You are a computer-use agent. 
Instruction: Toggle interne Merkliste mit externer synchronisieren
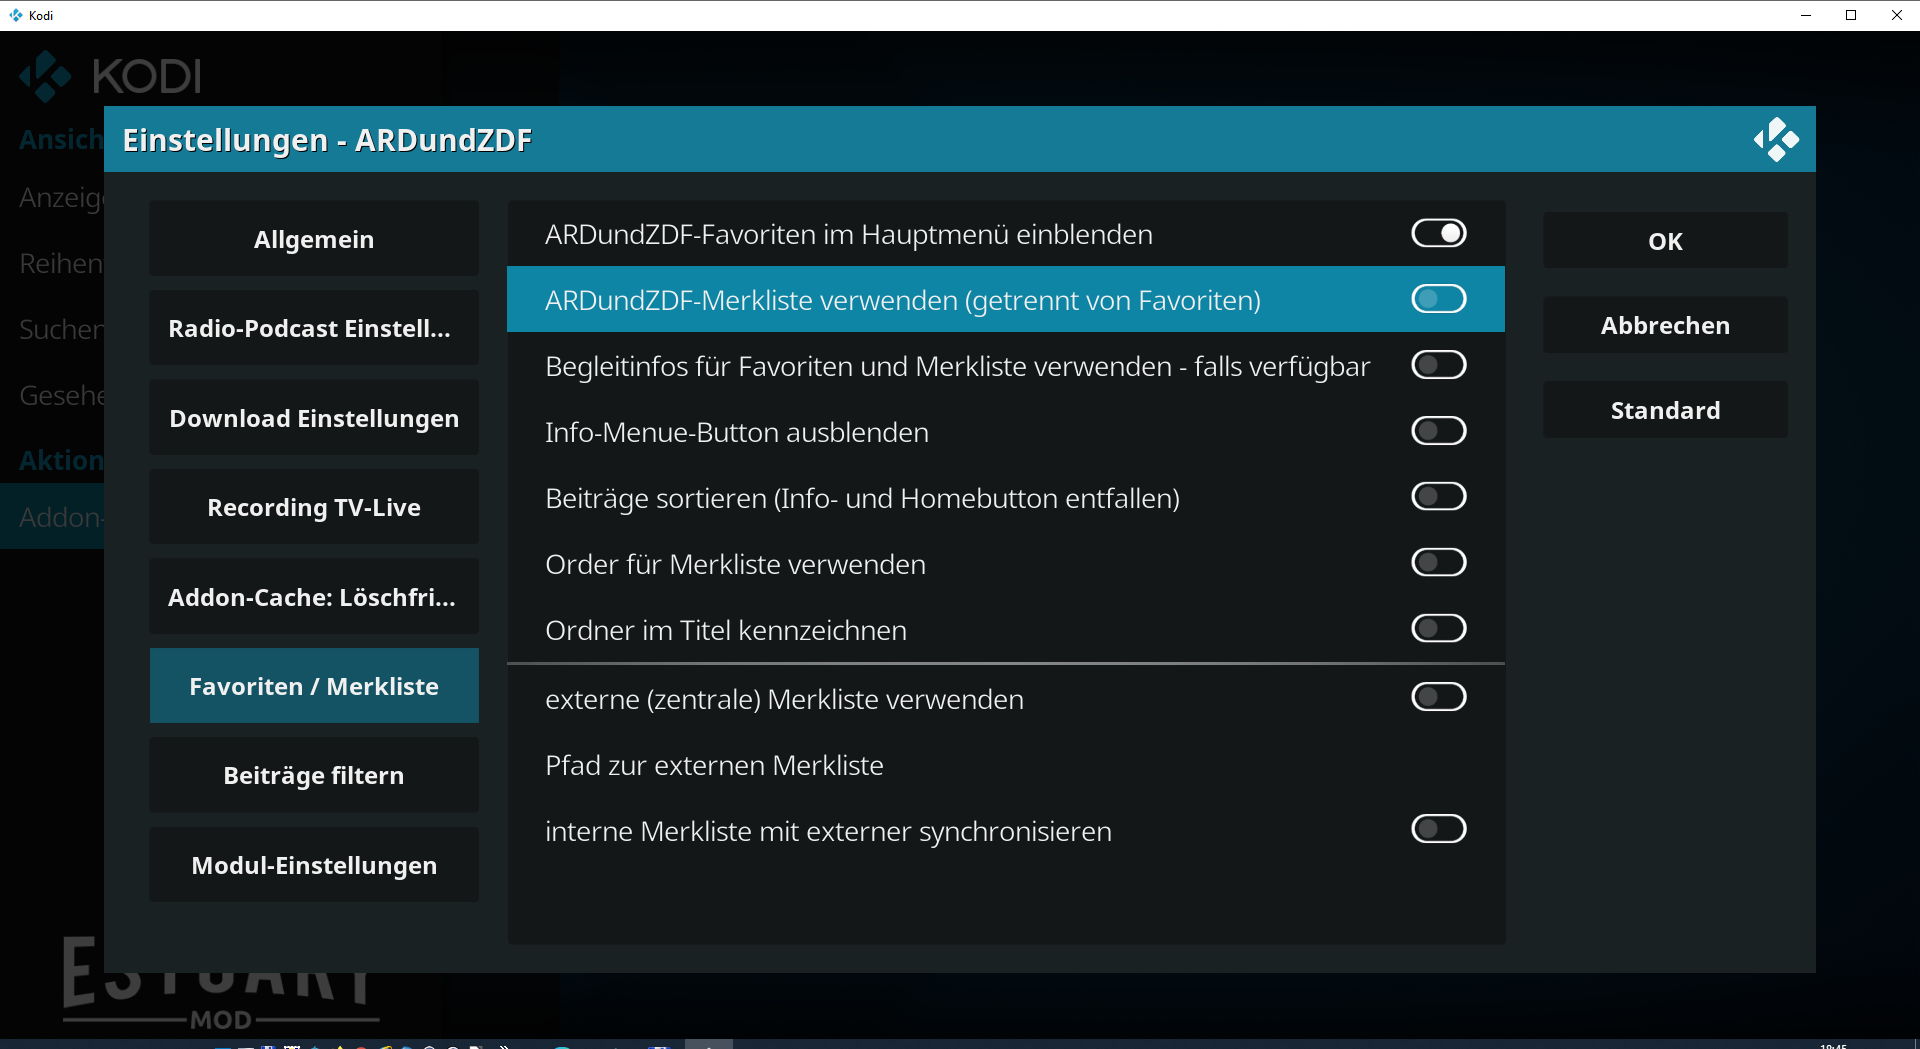pos(1438,829)
